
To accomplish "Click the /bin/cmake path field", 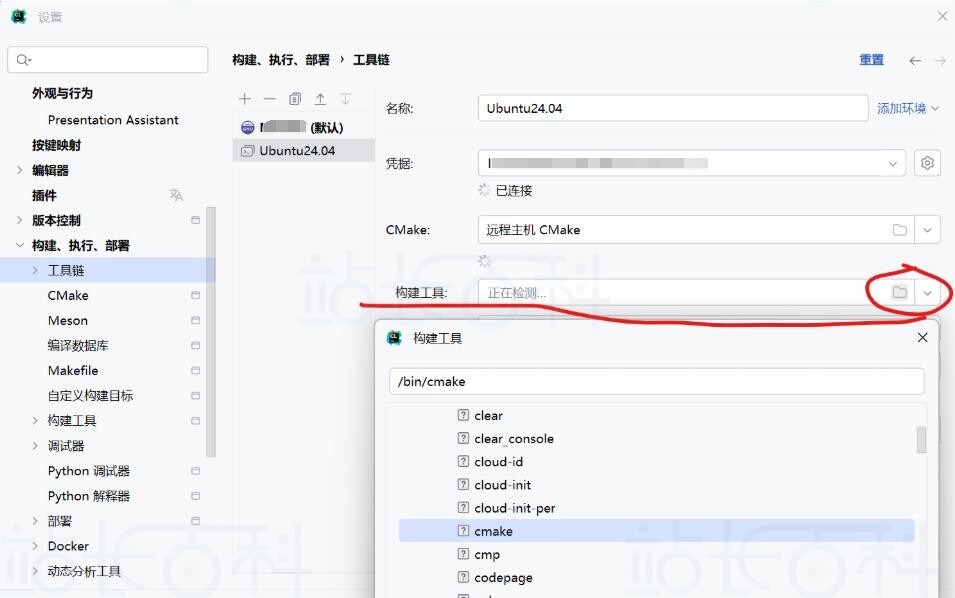I will click(657, 381).
